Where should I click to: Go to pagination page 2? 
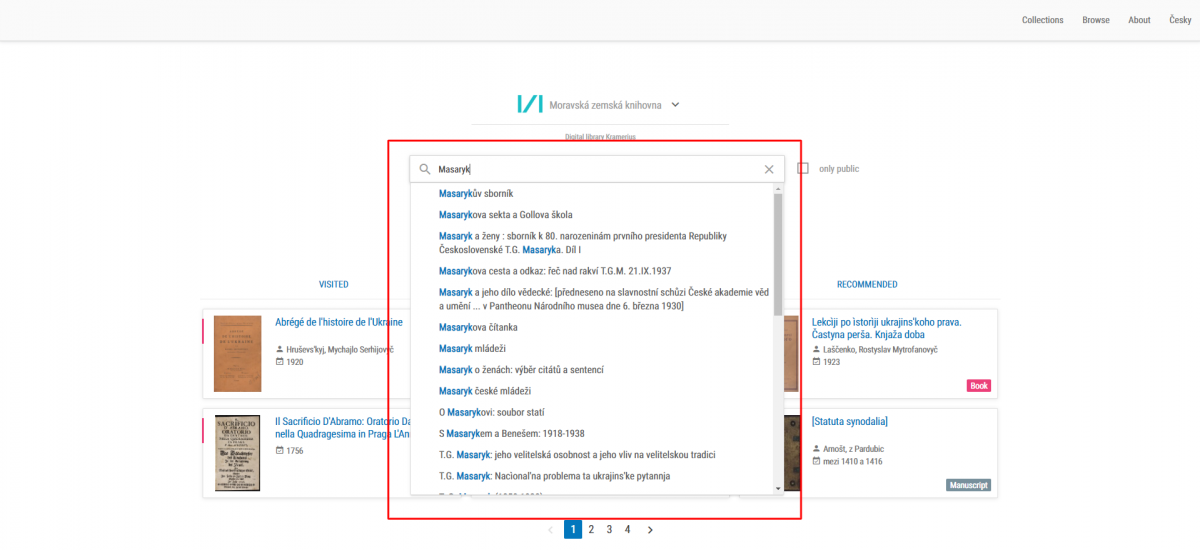591,530
